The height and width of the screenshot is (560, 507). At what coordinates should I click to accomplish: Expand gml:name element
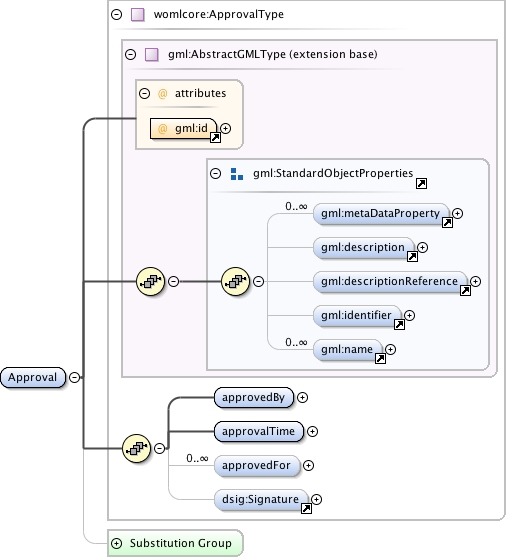coord(390,349)
